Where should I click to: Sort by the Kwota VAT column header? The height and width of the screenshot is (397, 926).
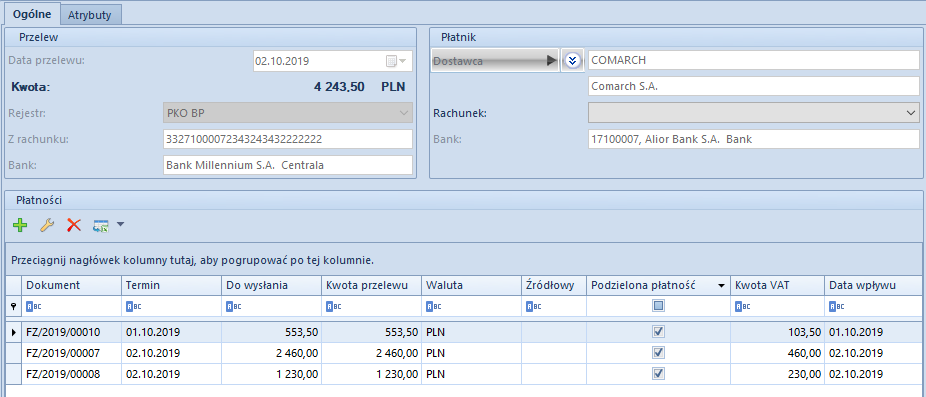777,286
